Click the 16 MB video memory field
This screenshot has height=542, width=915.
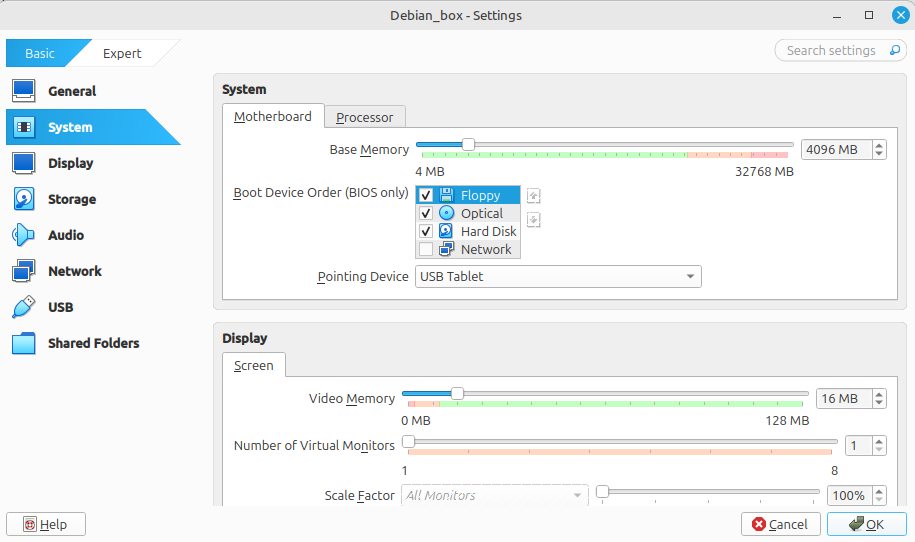click(x=844, y=398)
